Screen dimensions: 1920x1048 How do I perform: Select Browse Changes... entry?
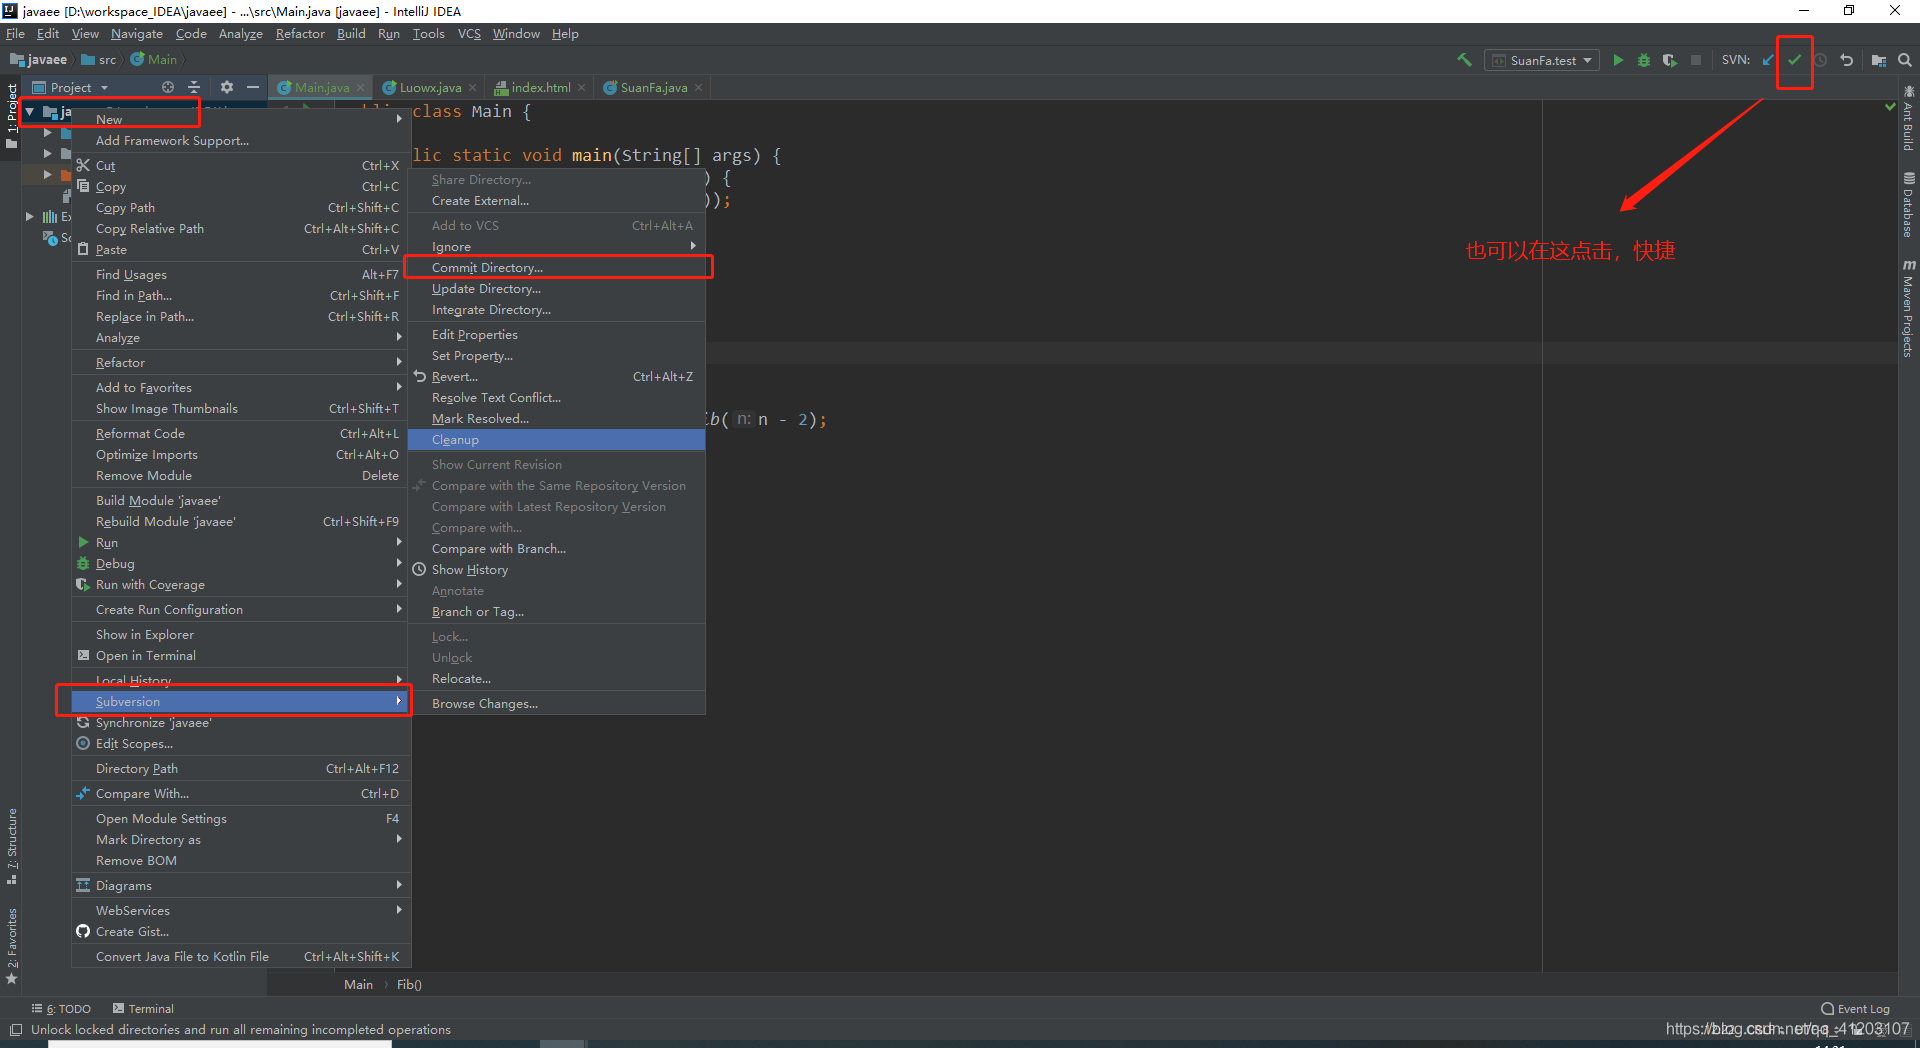(556, 704)
